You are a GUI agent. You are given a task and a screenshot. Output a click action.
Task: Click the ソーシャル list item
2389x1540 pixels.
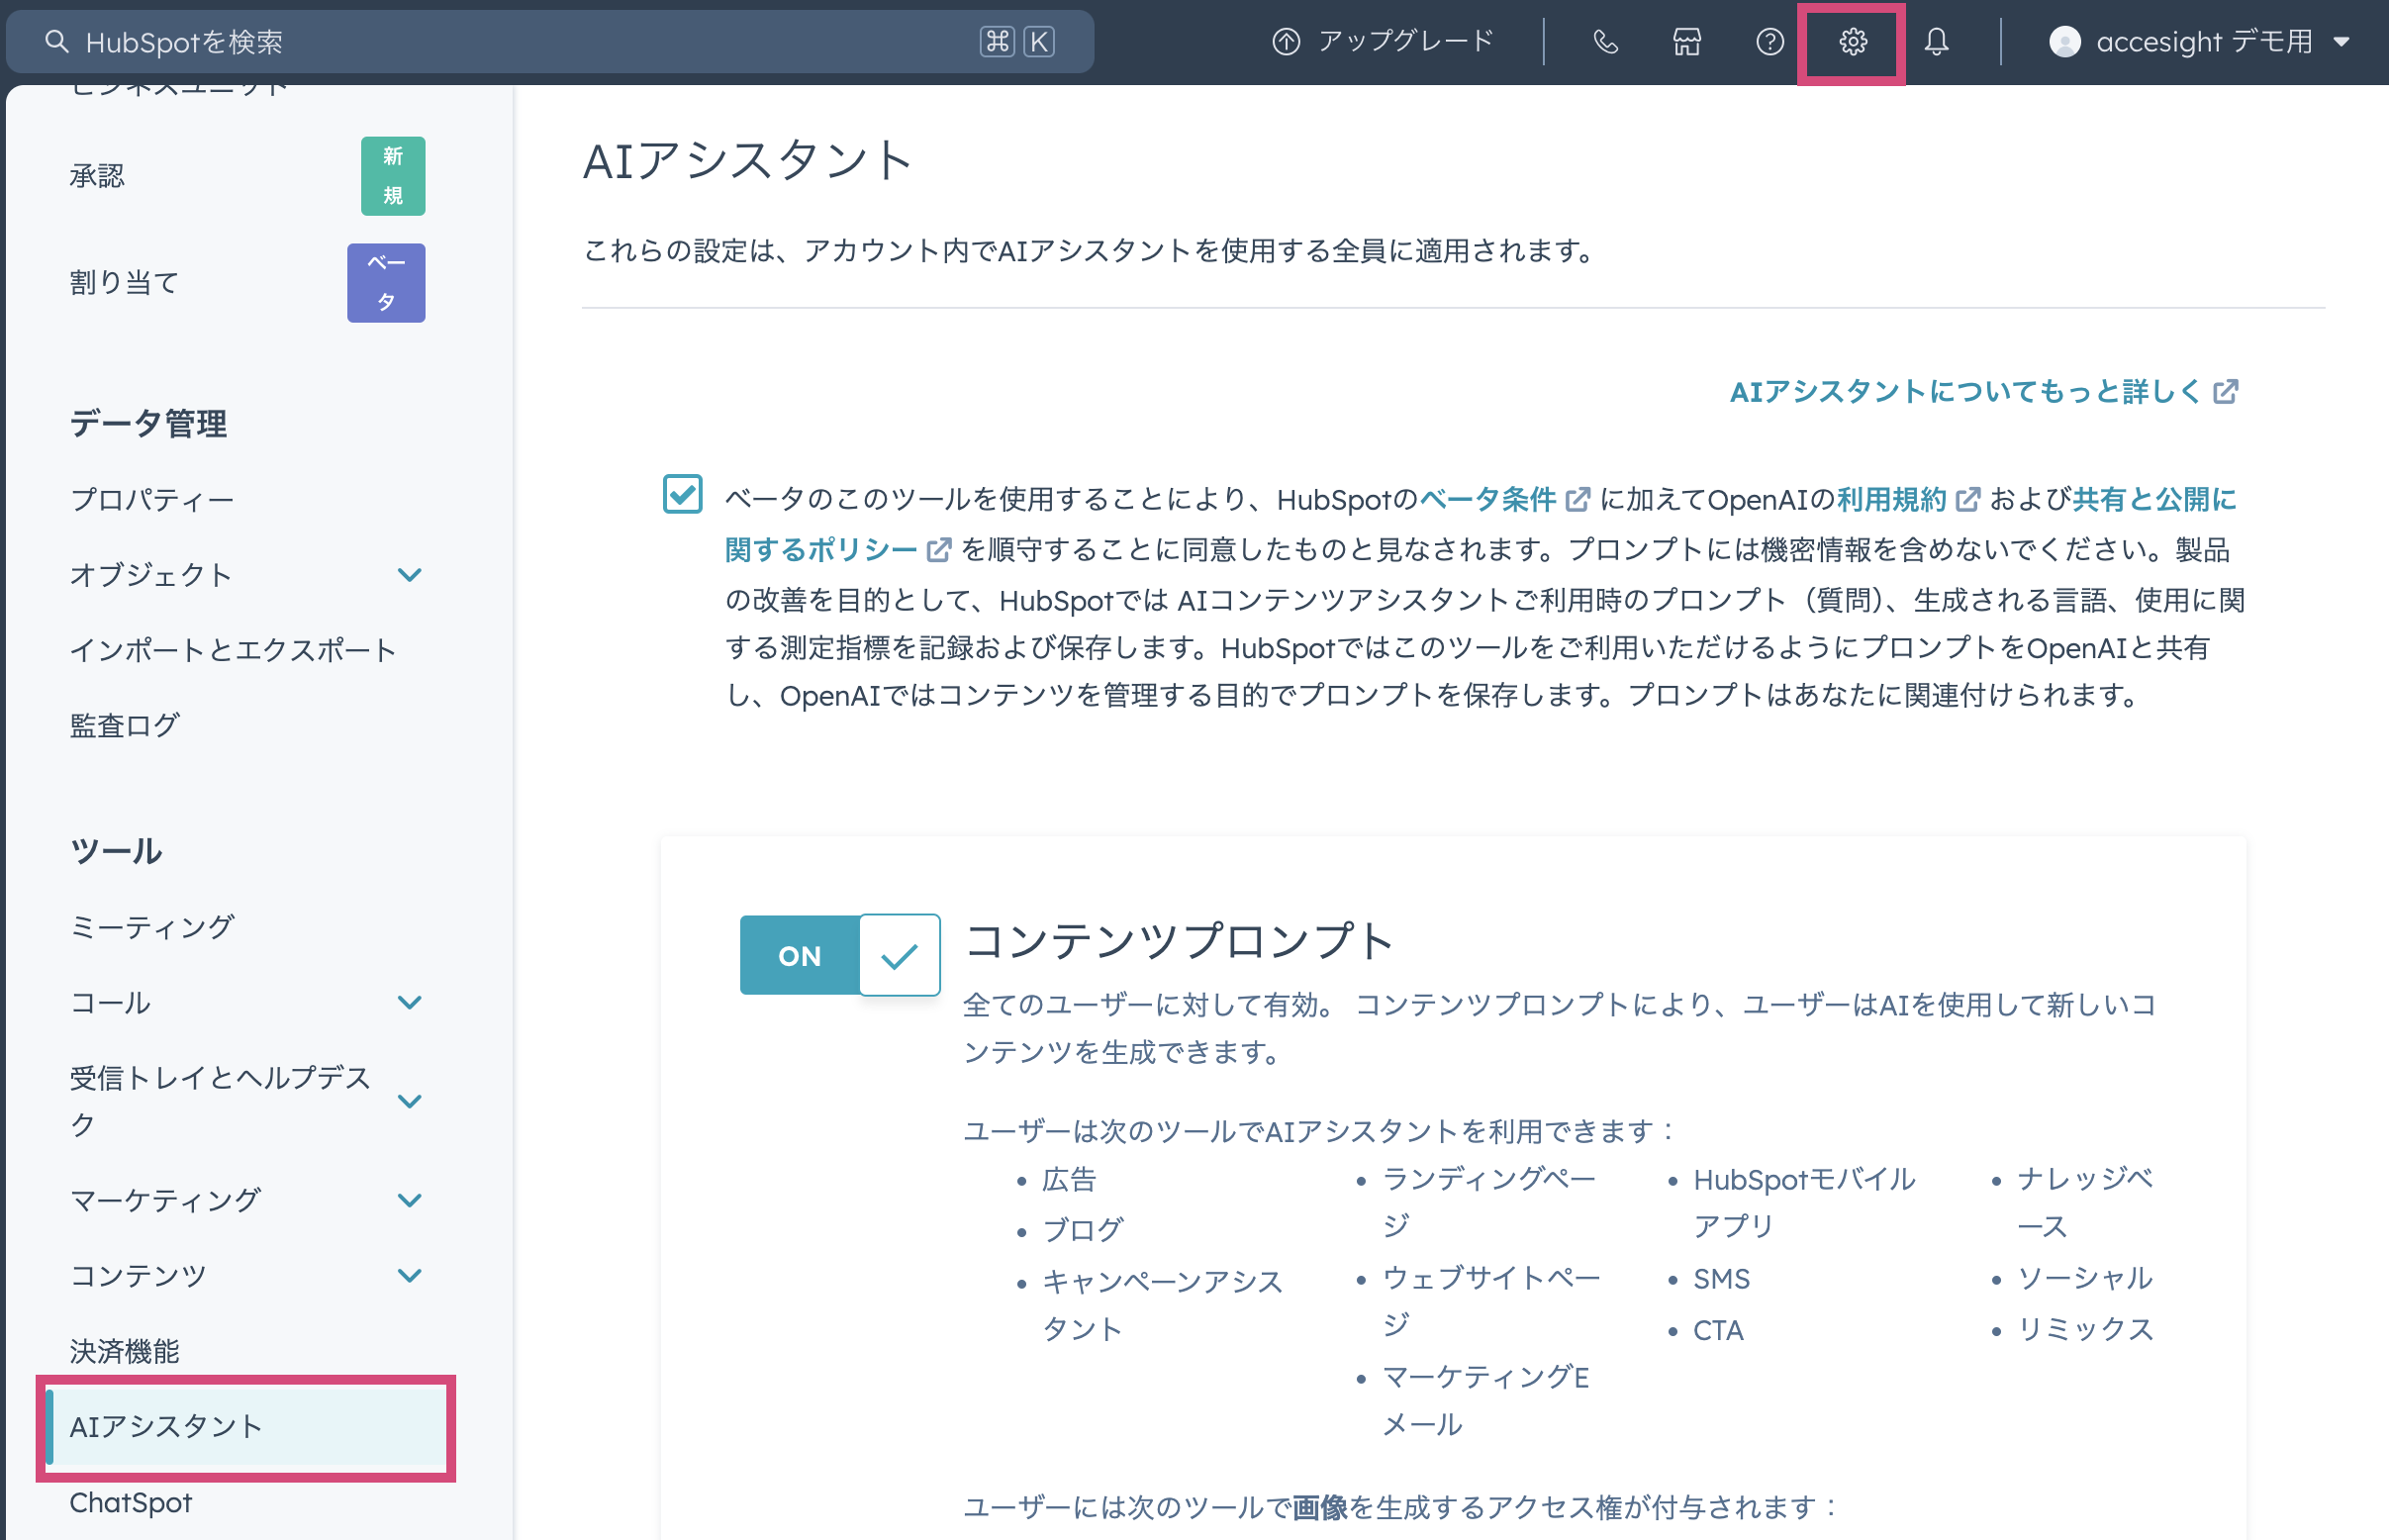[x=2085, y=1278]
